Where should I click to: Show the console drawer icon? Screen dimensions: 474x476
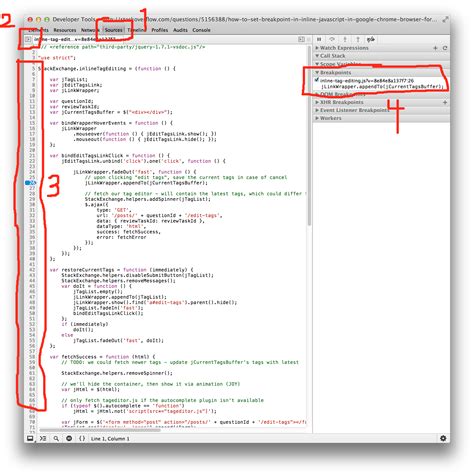point(43,438)
